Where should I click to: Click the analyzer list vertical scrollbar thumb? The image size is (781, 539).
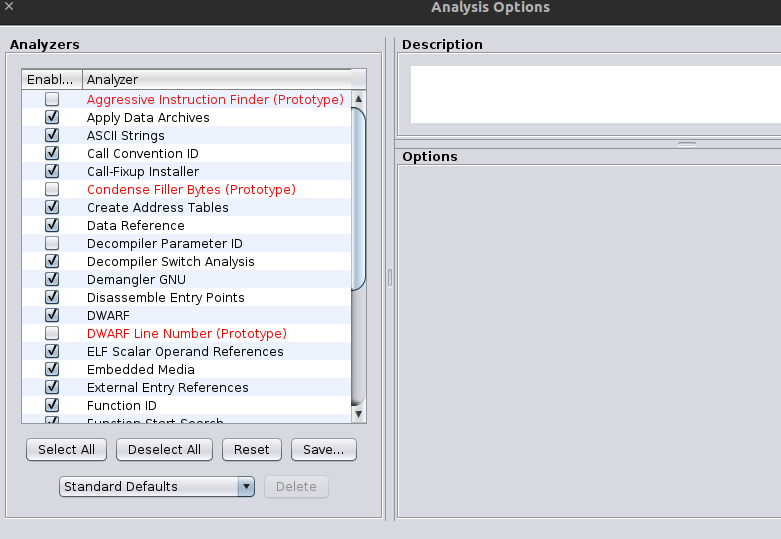(x=359, y=200)
